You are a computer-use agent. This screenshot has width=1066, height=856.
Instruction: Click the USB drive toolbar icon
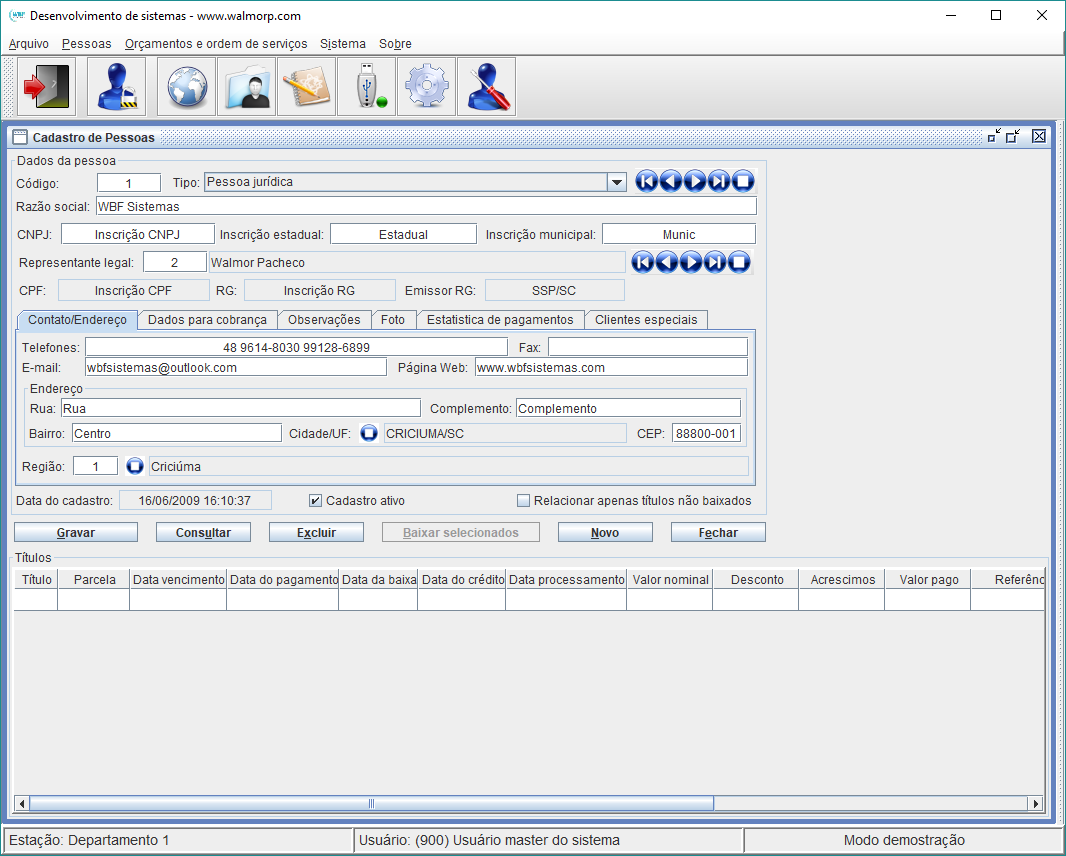click(366, 87)
